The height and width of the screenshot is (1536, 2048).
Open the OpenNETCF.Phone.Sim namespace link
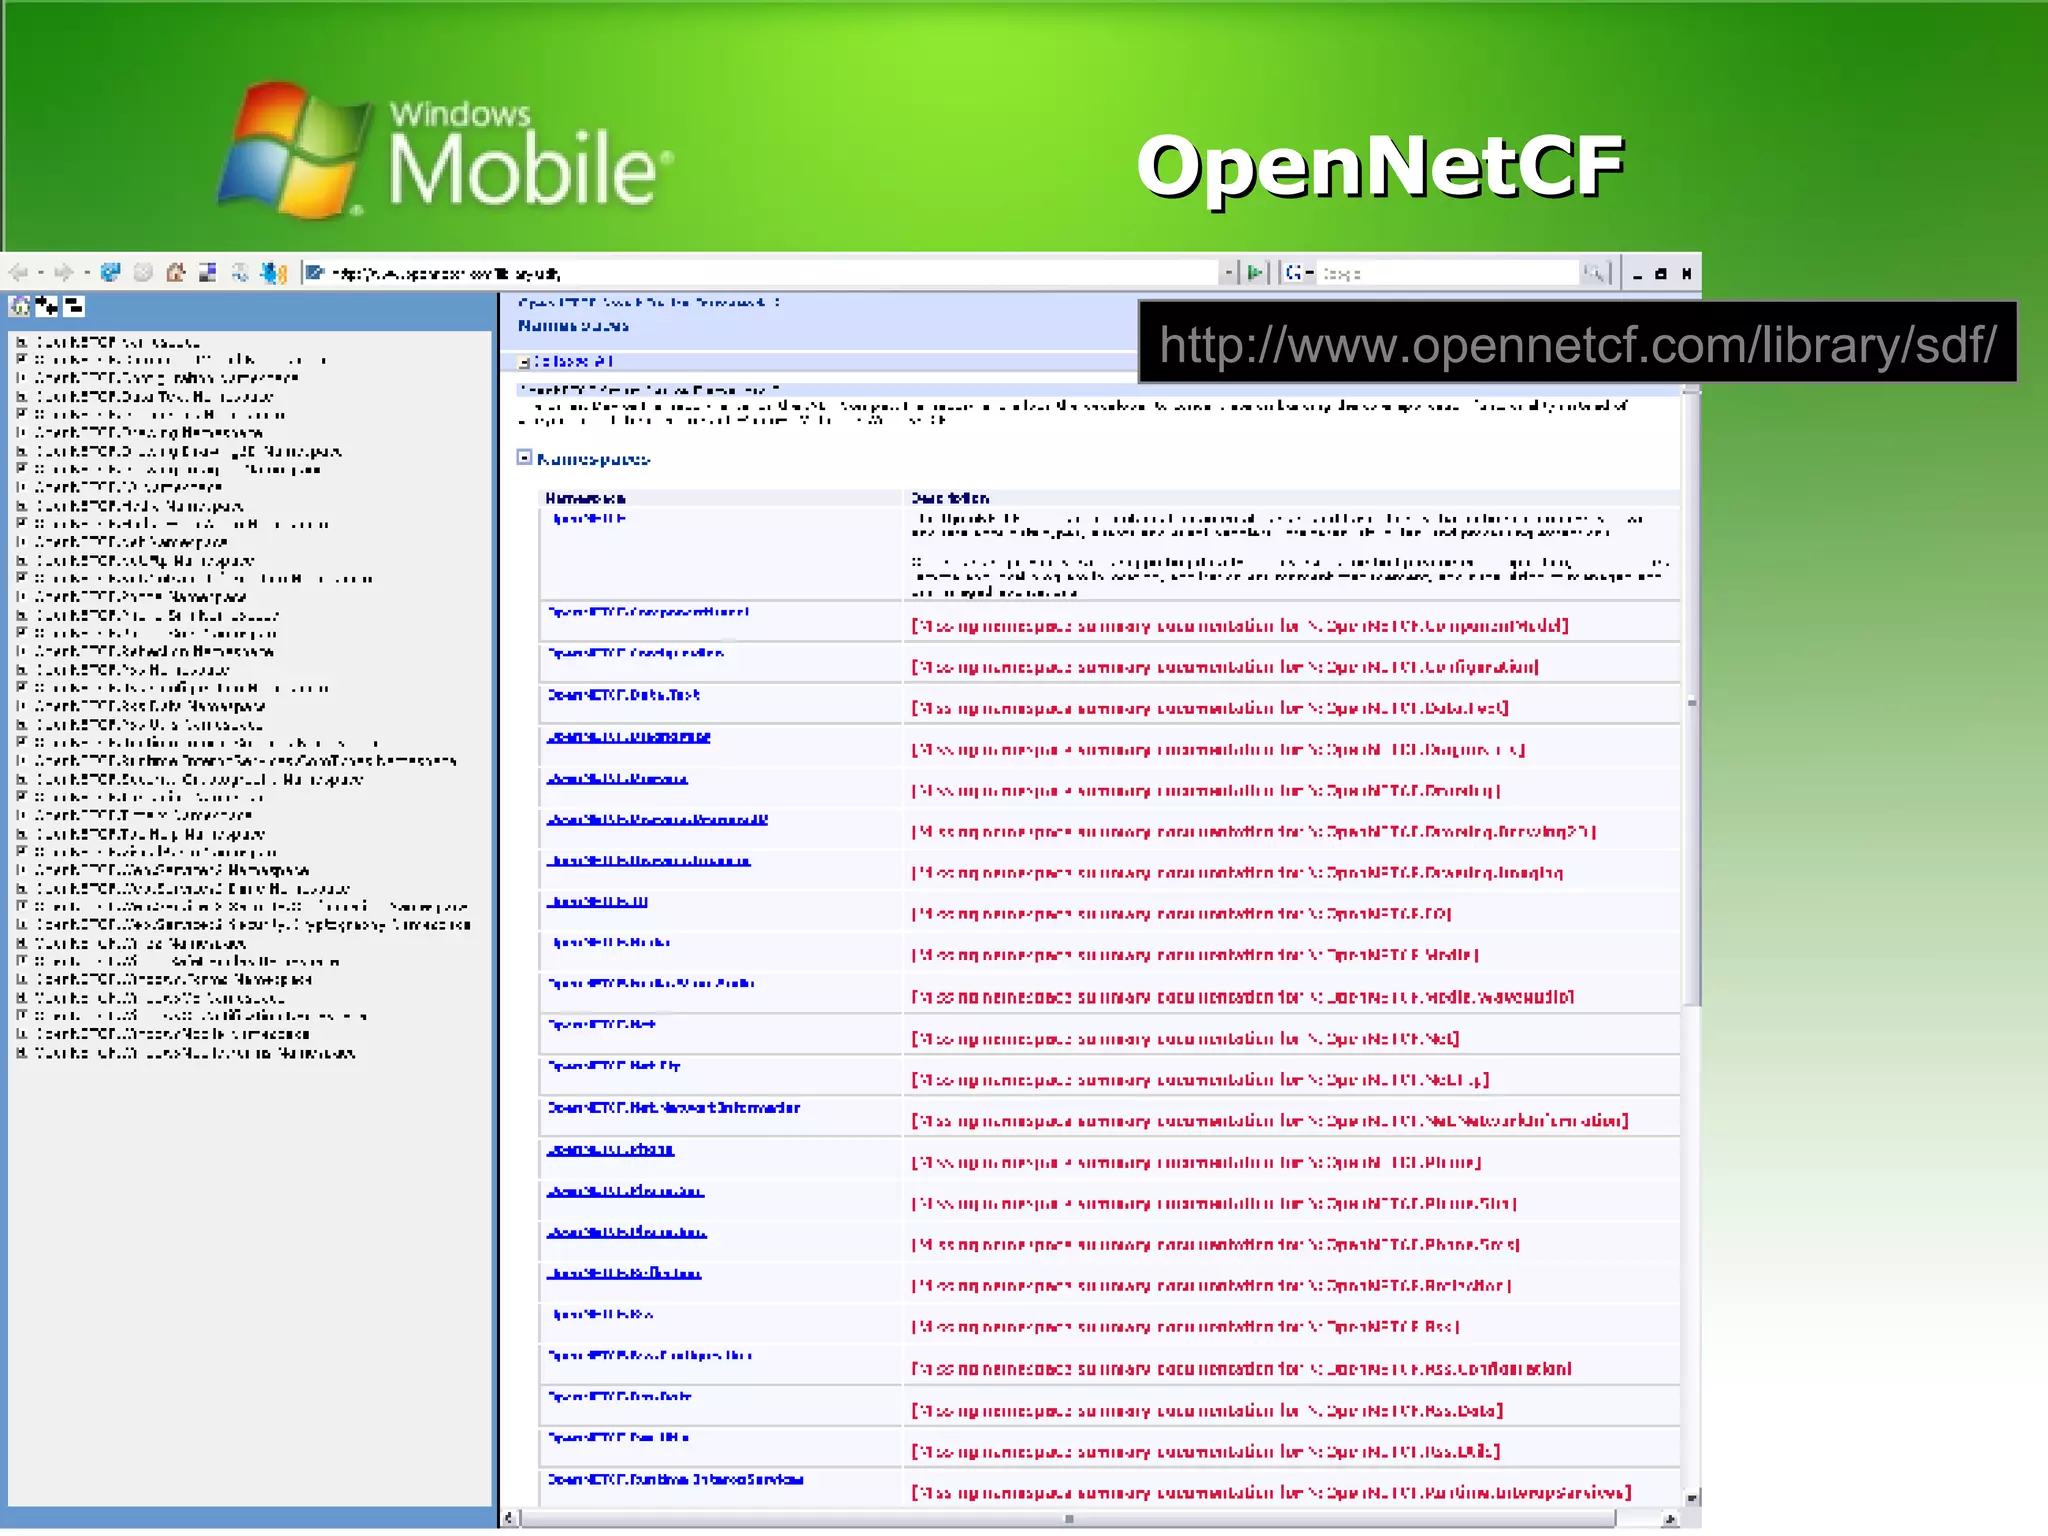[x=625, y=1191]
